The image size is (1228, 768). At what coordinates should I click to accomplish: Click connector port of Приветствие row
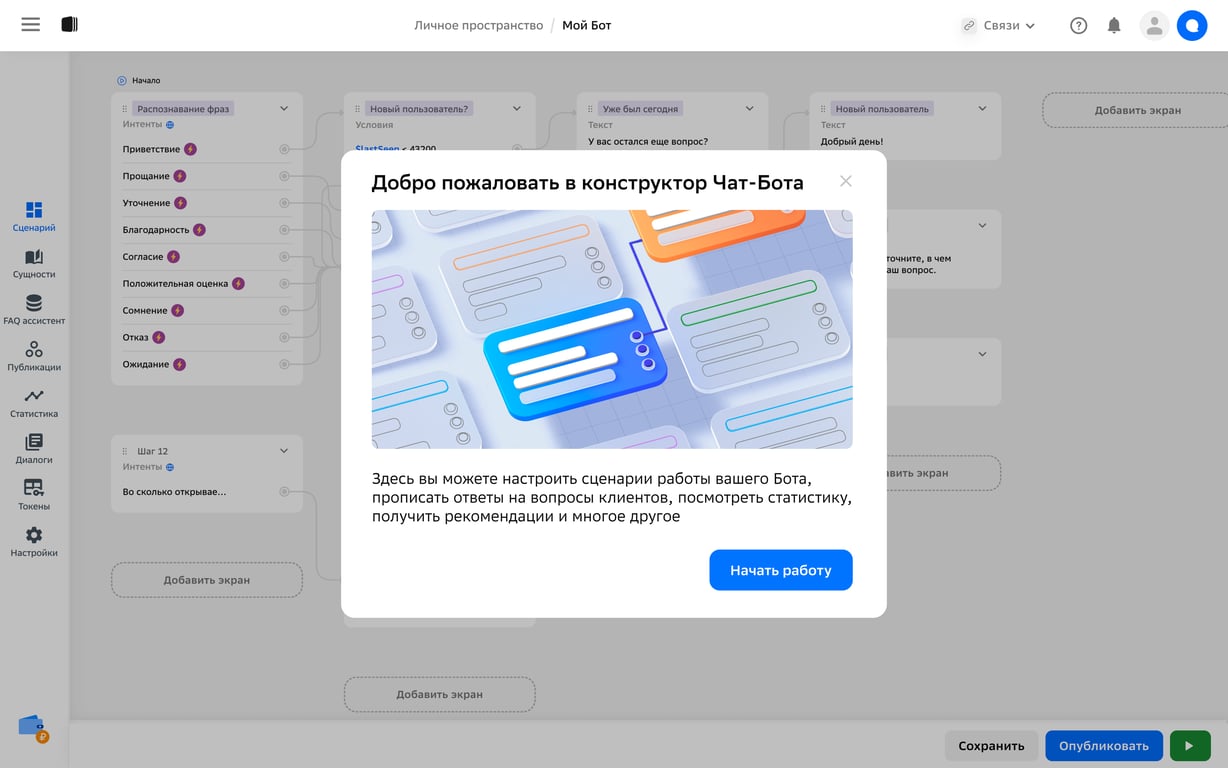pyautogui.click(x=284, y=149)
